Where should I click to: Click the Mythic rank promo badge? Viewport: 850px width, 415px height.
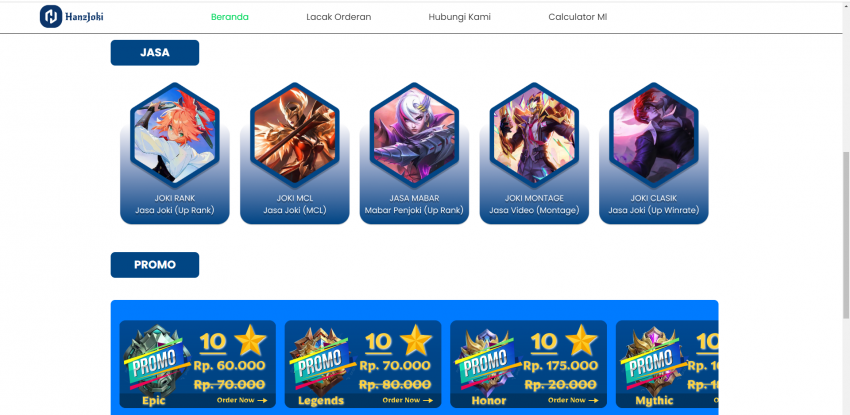[653, 359]
